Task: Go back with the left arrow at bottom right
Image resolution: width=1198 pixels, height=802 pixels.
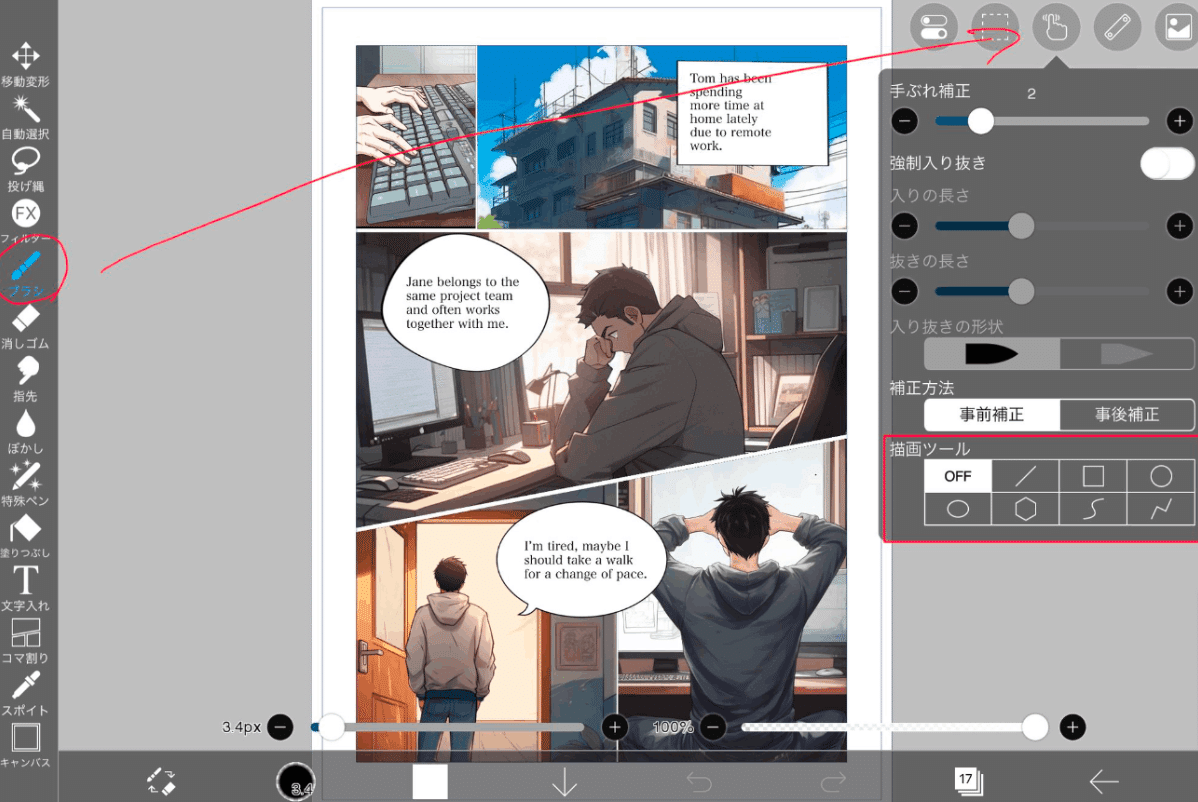Action: pyautogui.click(x=1103, y=781)
